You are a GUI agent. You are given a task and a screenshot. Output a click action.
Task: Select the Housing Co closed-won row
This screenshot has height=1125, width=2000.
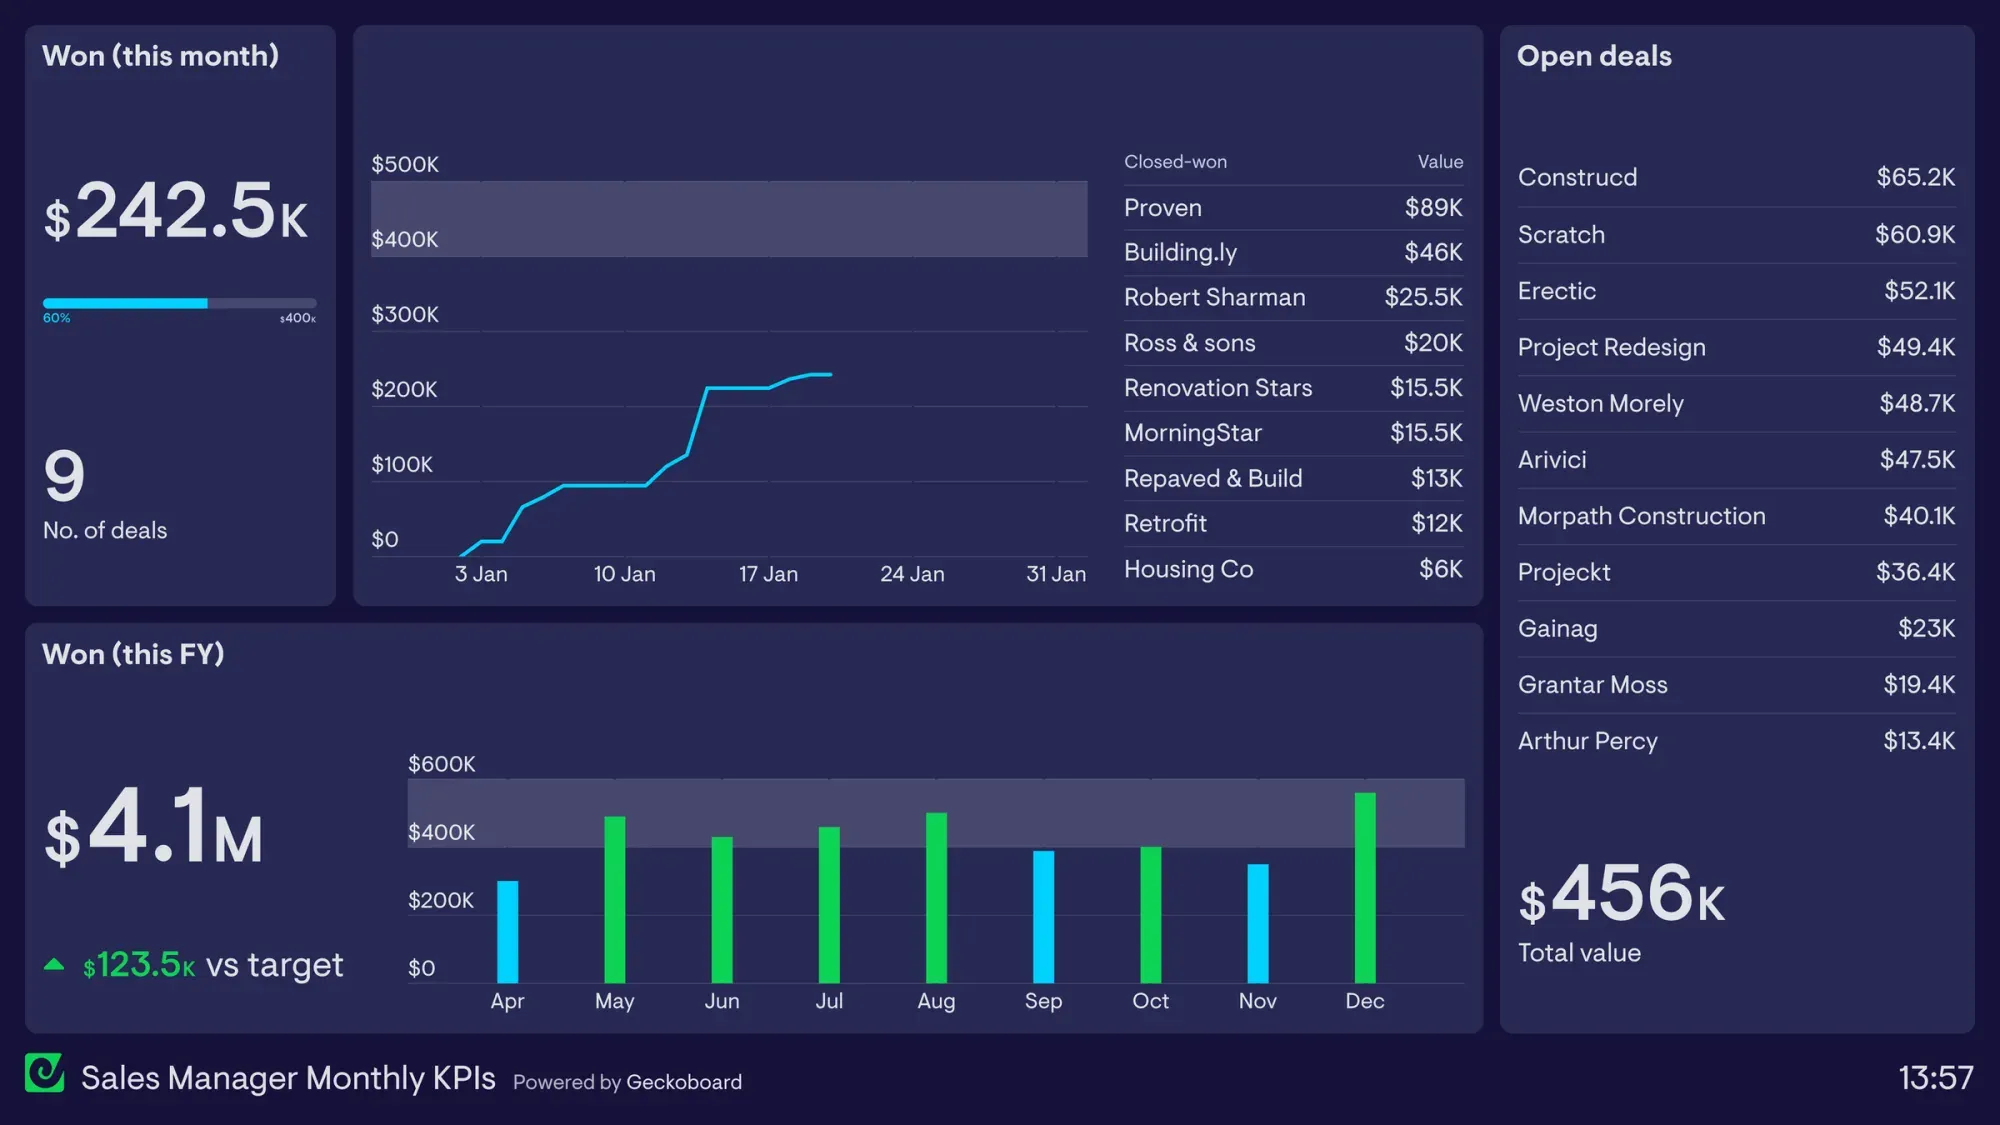click(x=1293, y=569)
